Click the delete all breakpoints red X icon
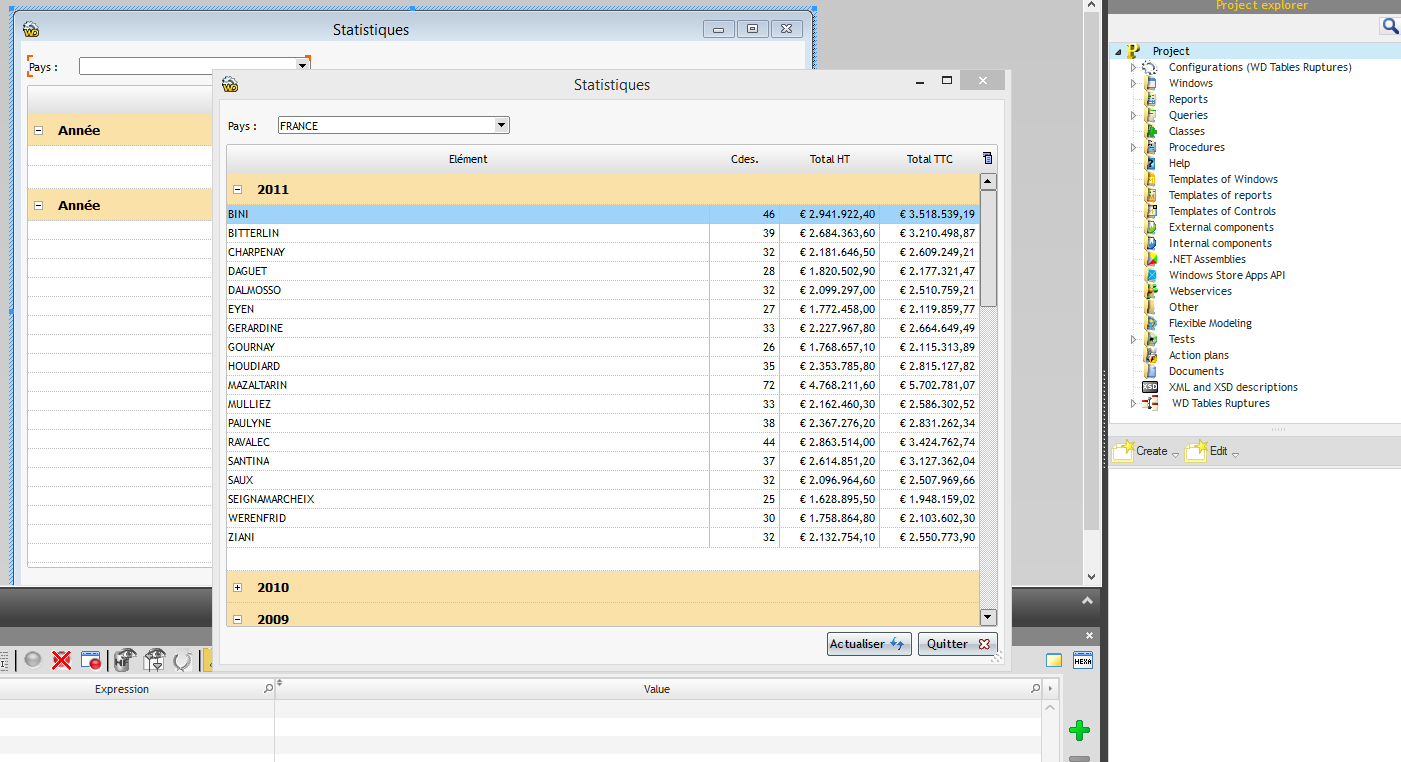This screenshot has width=1401, height=762. click(62, 660)
